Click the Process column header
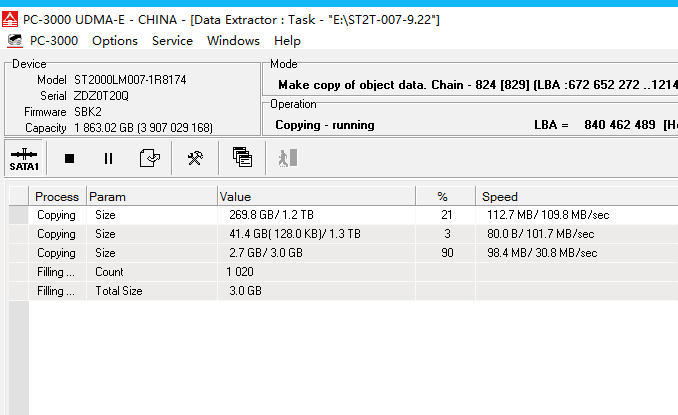 tap(57, 196)
